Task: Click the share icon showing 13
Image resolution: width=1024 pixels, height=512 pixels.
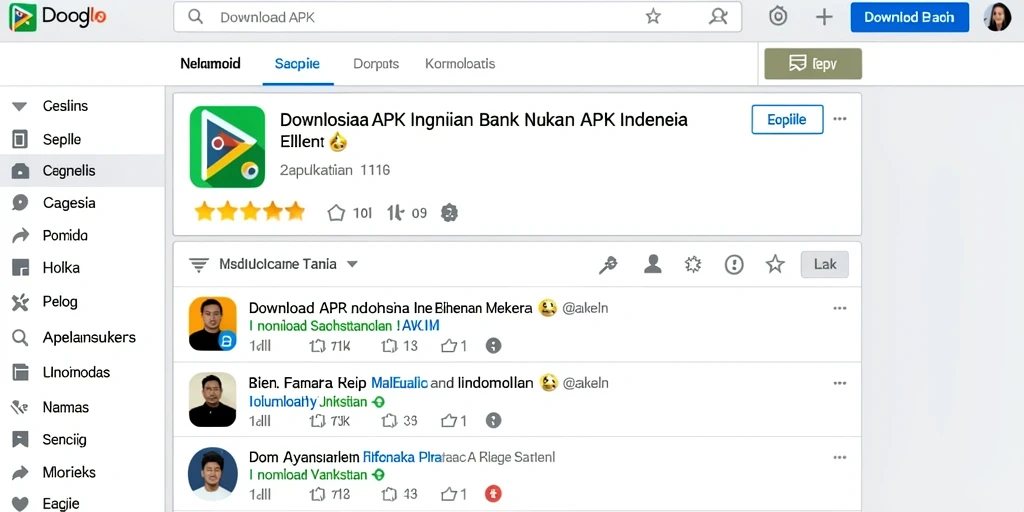Action: (389, 346)
